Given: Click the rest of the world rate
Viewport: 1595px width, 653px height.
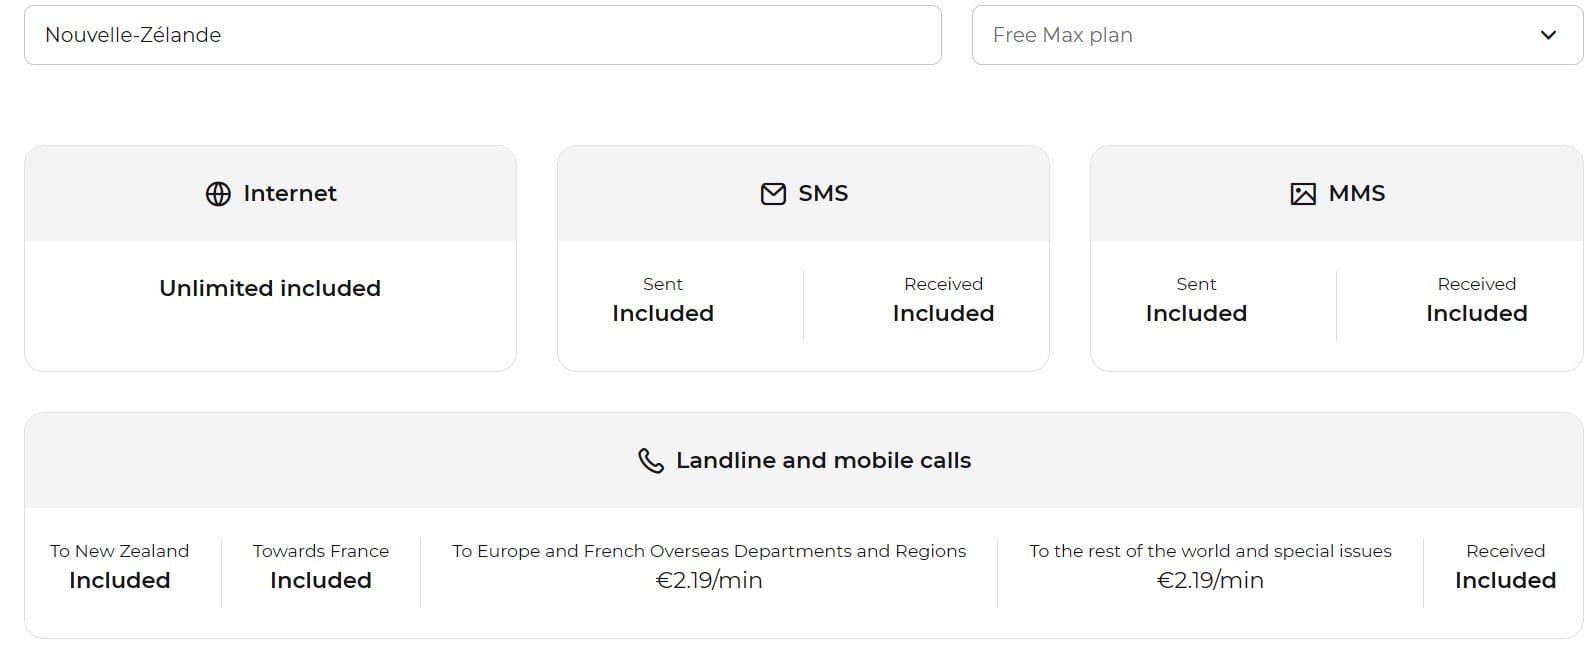Looking at the screenshot, I should pyautogui.click(x=1210, y=580).
